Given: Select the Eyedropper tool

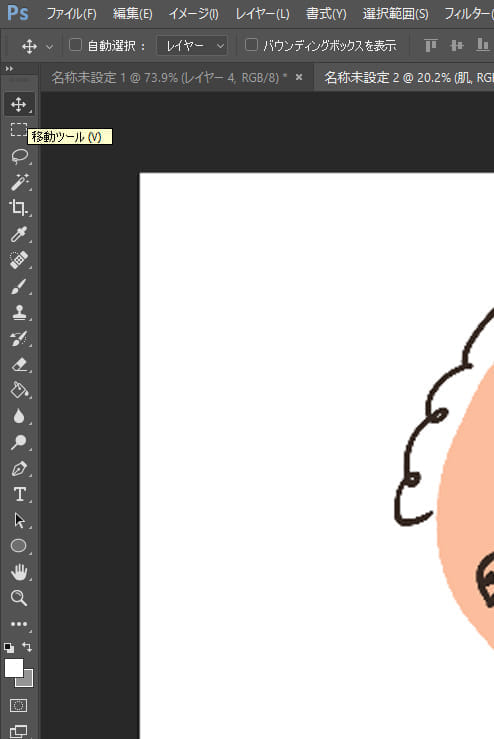Looking at the screenshot, I should tap(19, 234).
